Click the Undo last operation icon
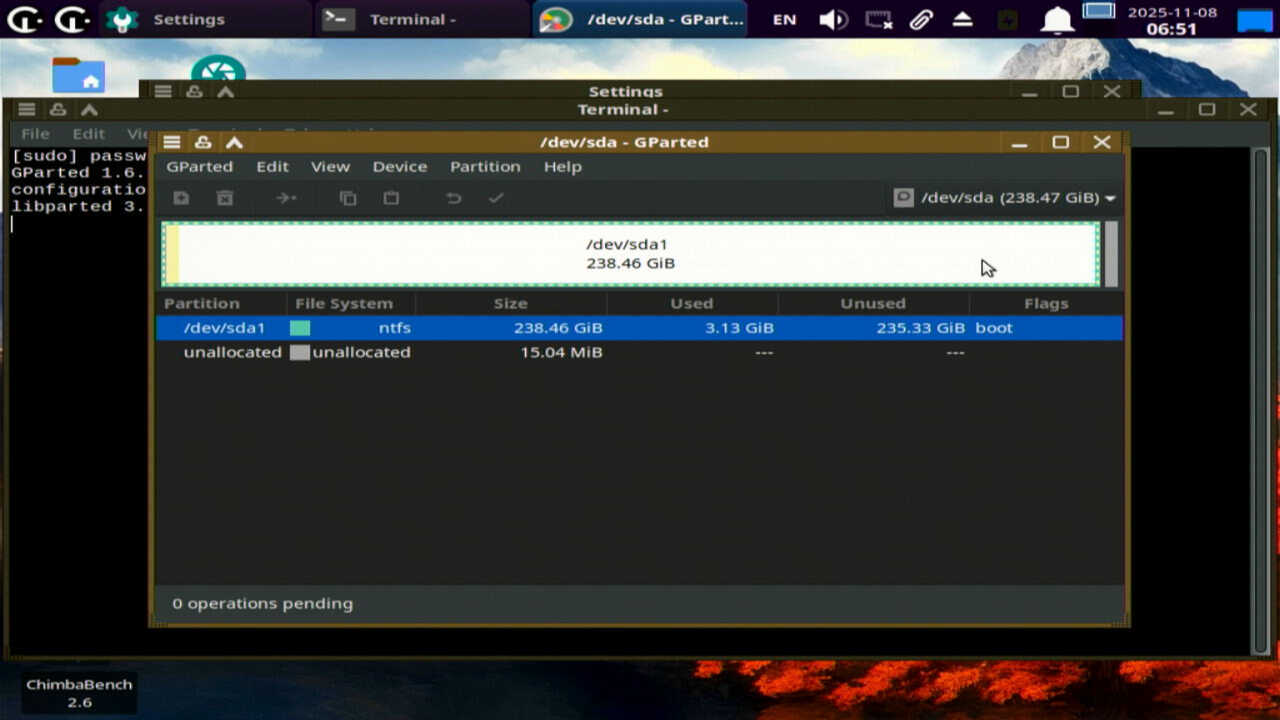Screen dimensions: 1280x720 [x=454, y=198]
